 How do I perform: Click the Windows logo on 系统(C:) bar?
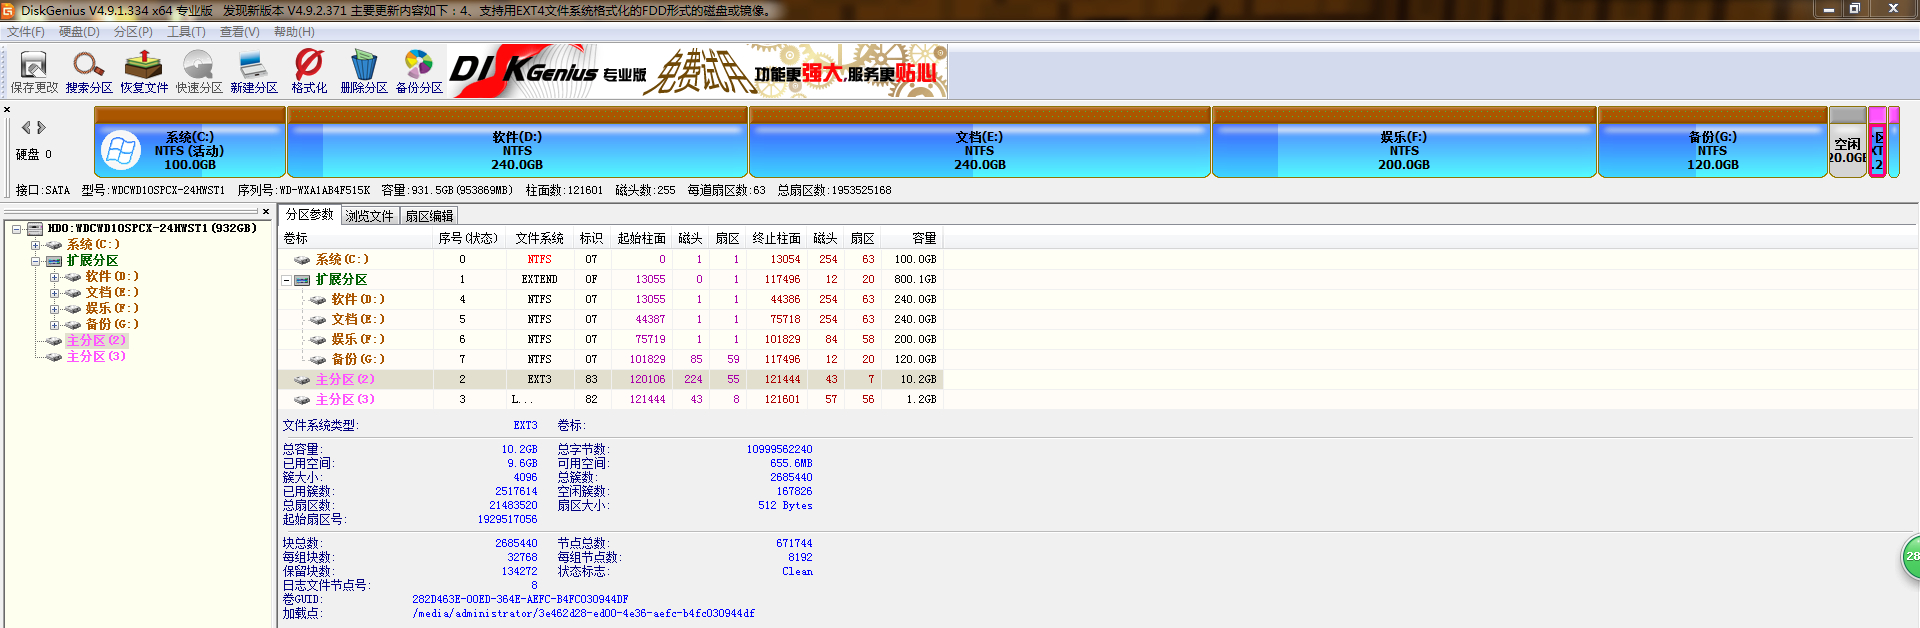pyautogui.click(x=121, y=151)
